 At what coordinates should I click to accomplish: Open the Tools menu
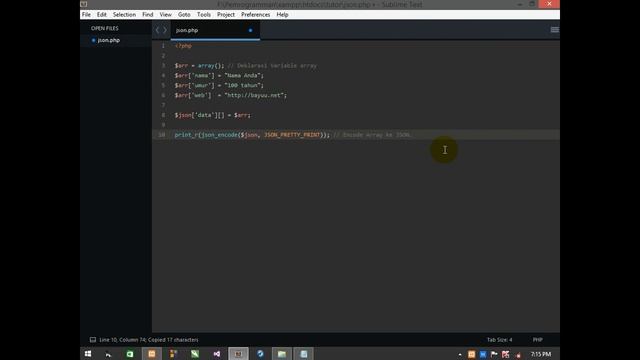(204, 15)
